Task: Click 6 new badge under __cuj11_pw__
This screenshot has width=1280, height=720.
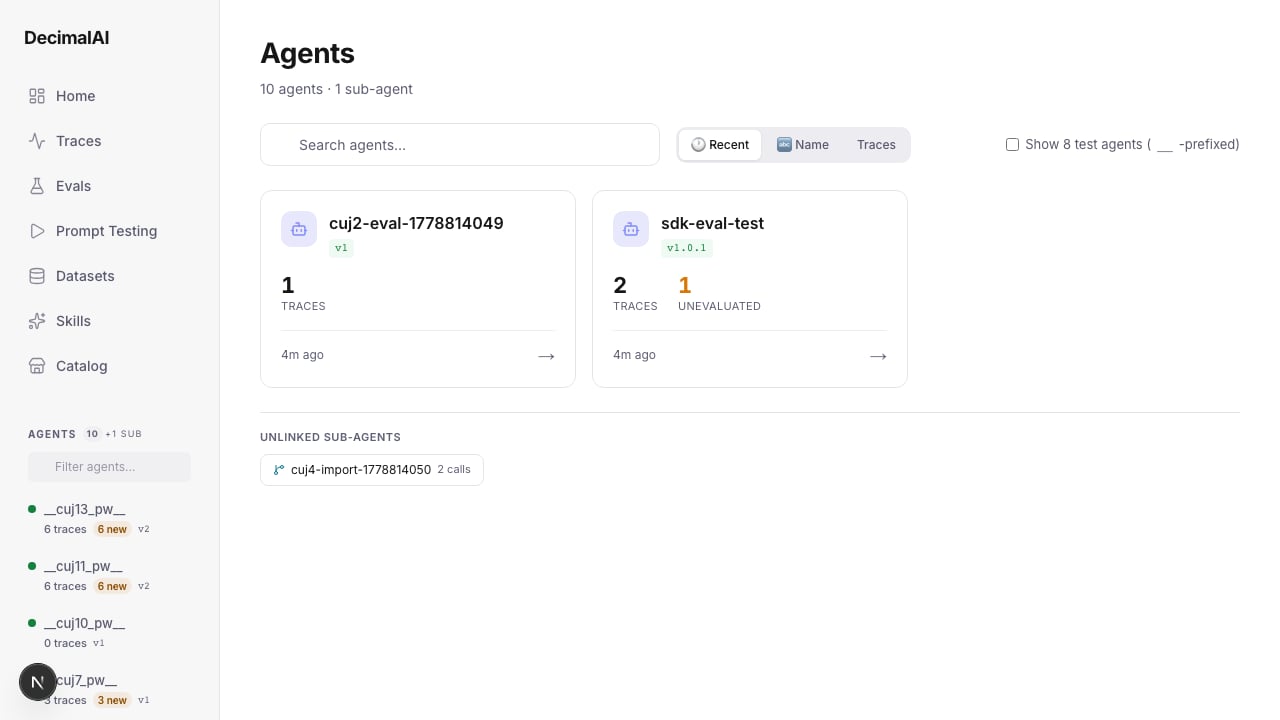Action: point(112,586)
